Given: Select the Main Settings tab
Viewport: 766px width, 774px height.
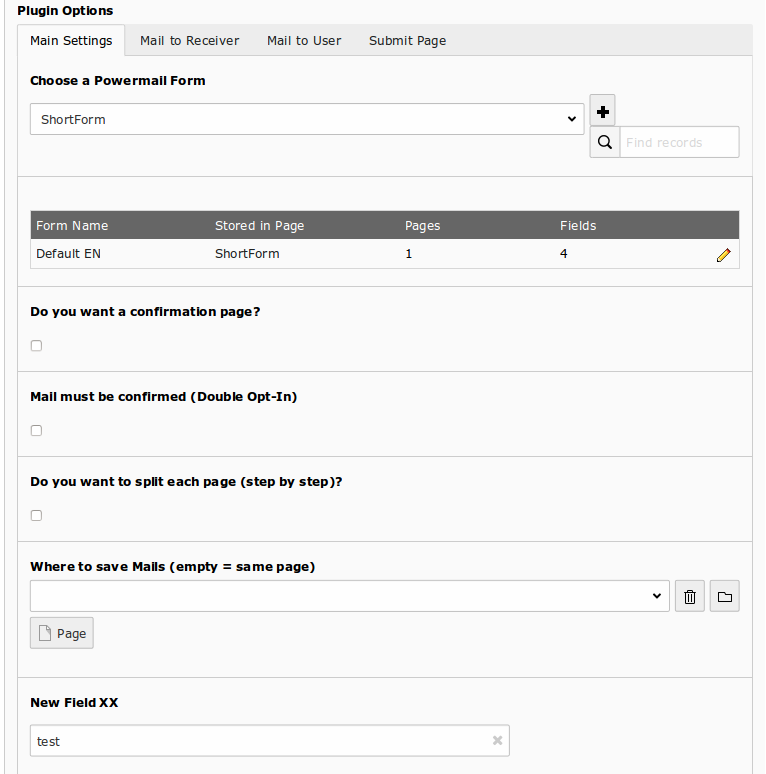Looking at the screenshot, I should point(71,41).
